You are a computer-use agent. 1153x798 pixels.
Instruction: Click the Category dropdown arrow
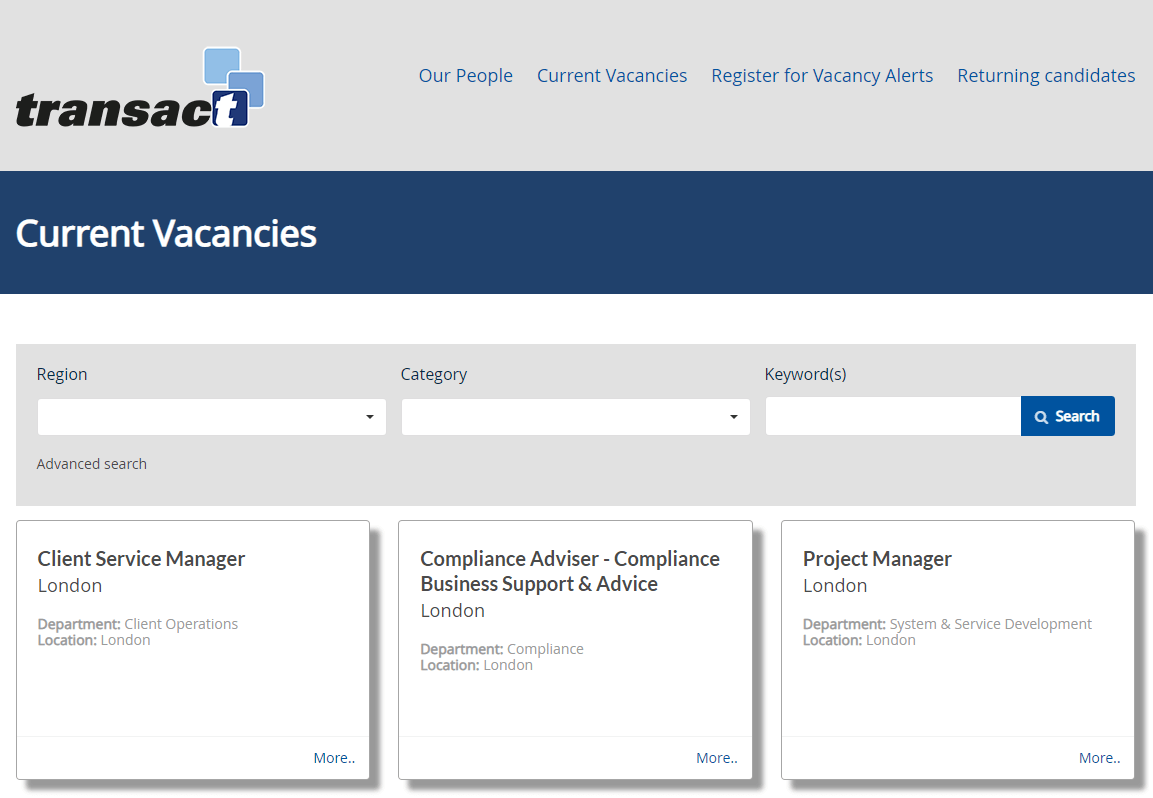tap(735, 416)
